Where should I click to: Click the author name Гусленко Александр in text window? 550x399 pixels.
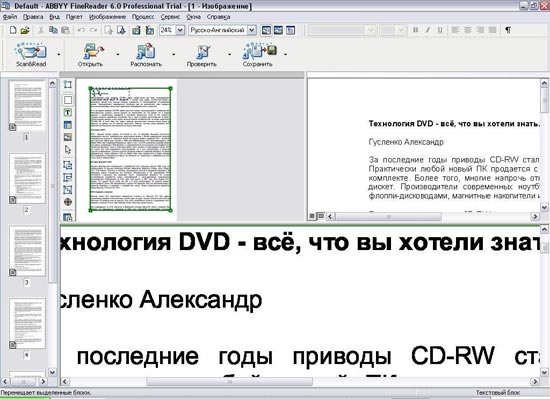[406, 142]
